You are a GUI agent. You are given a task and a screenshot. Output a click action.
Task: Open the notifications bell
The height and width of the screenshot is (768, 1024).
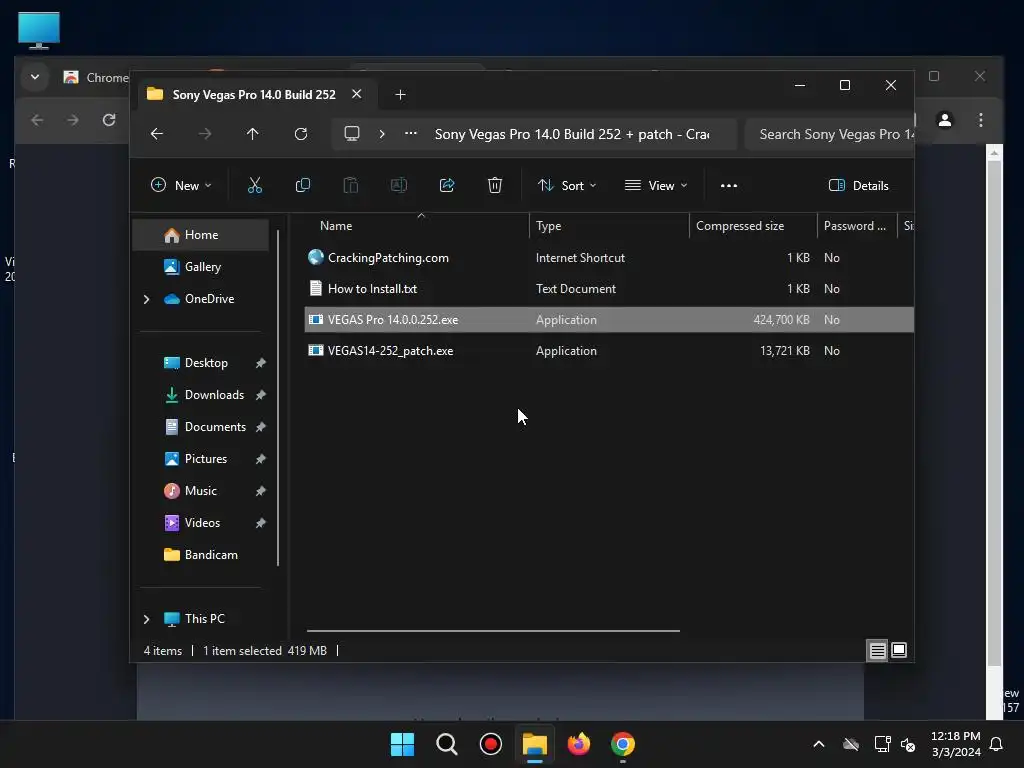click(997, 744)
